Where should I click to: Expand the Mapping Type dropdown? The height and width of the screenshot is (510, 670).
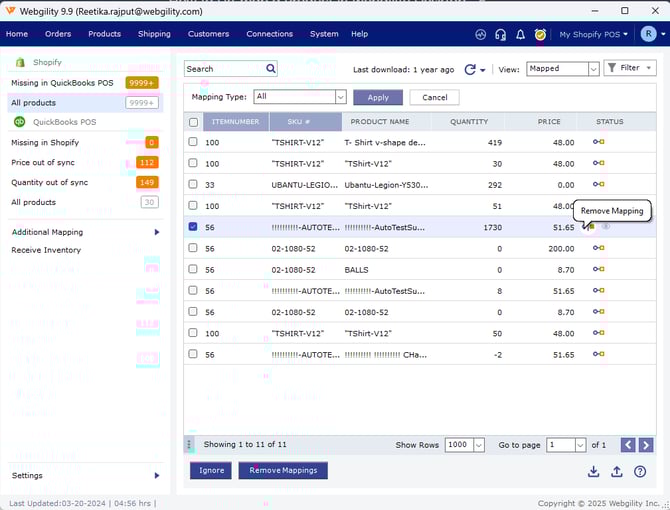click(340, 97)
